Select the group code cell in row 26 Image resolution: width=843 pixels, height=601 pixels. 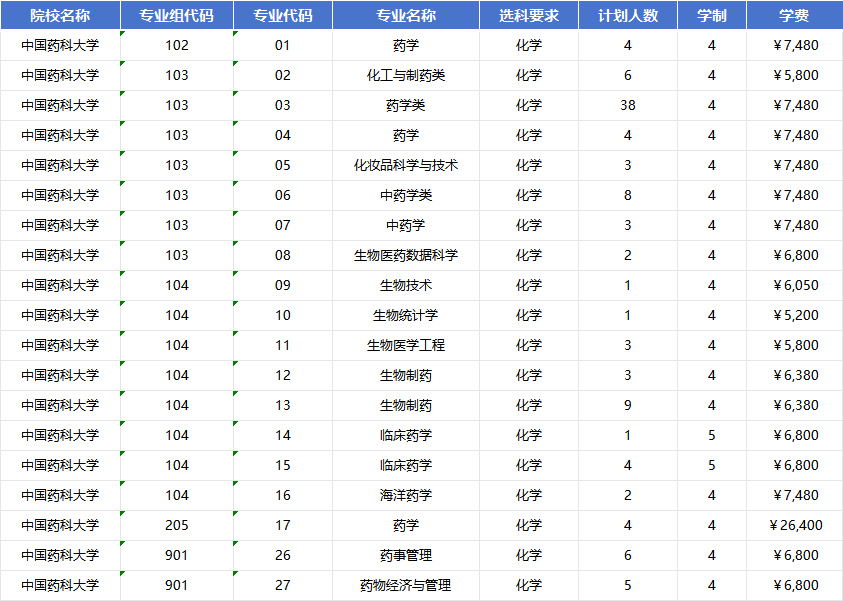(x=177, y=555)
